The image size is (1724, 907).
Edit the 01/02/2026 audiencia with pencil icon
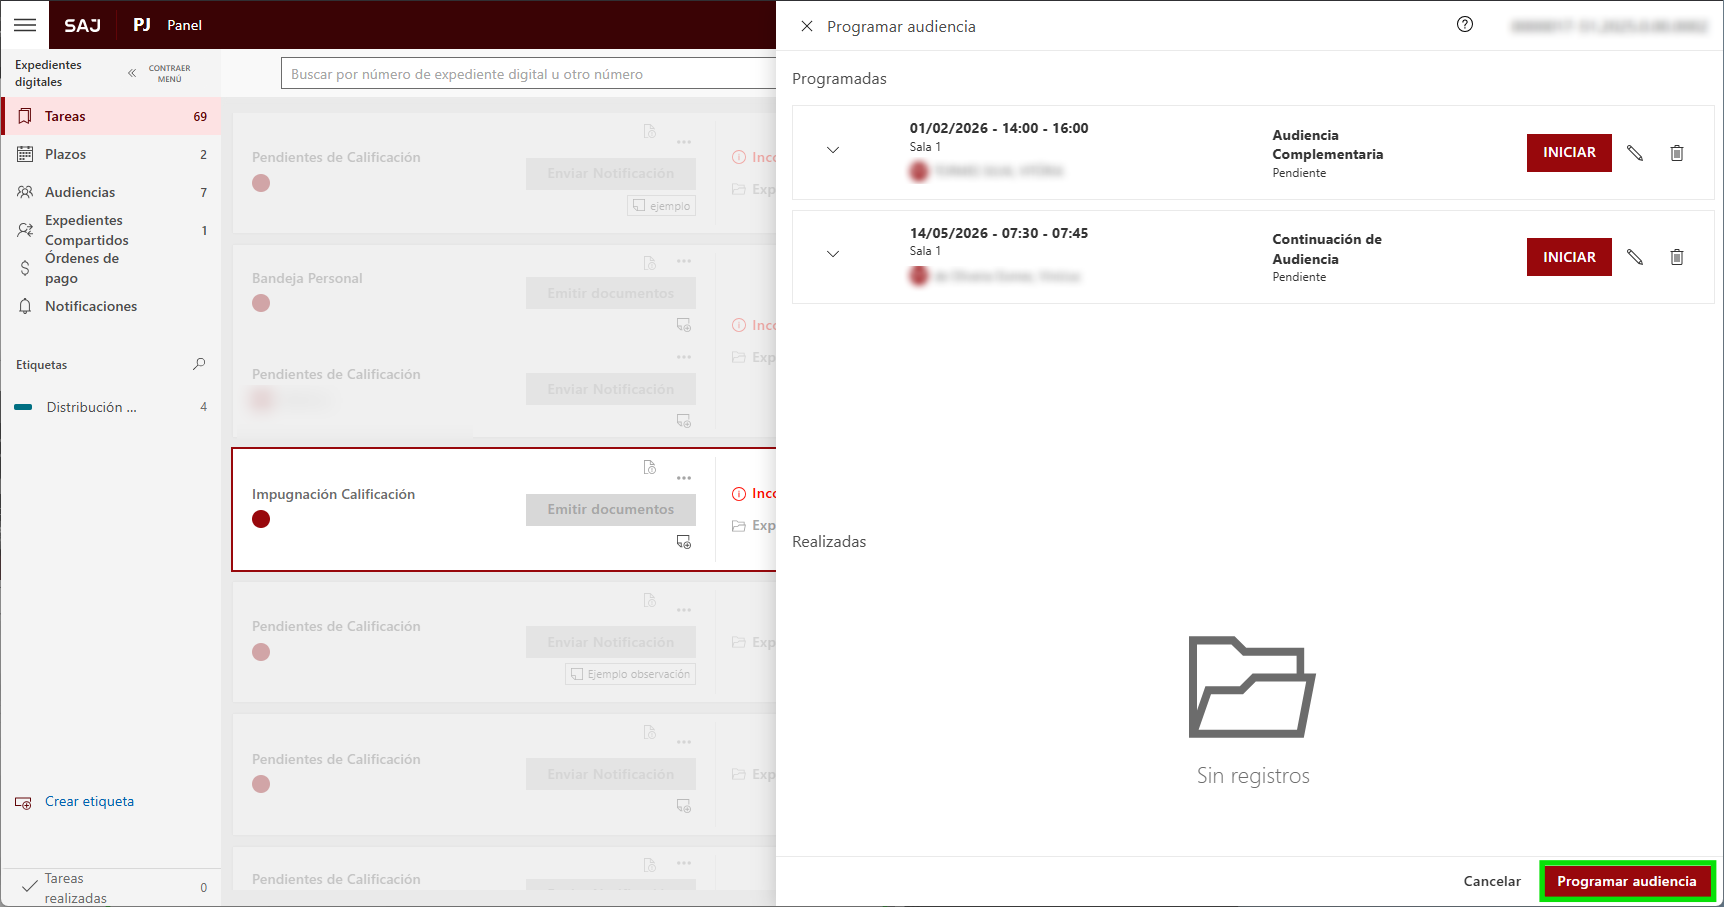coord(1634,153)
